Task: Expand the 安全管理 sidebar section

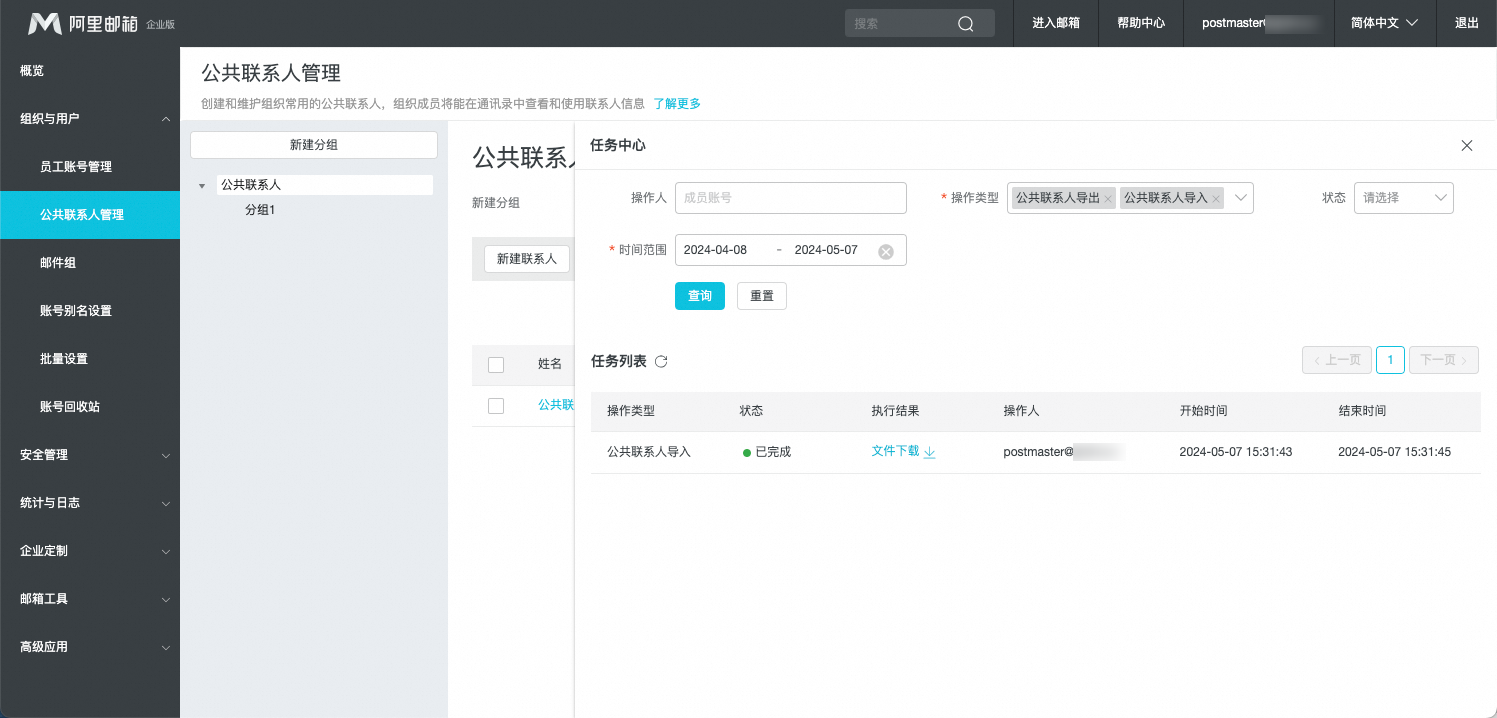Action: pos(90,455)
